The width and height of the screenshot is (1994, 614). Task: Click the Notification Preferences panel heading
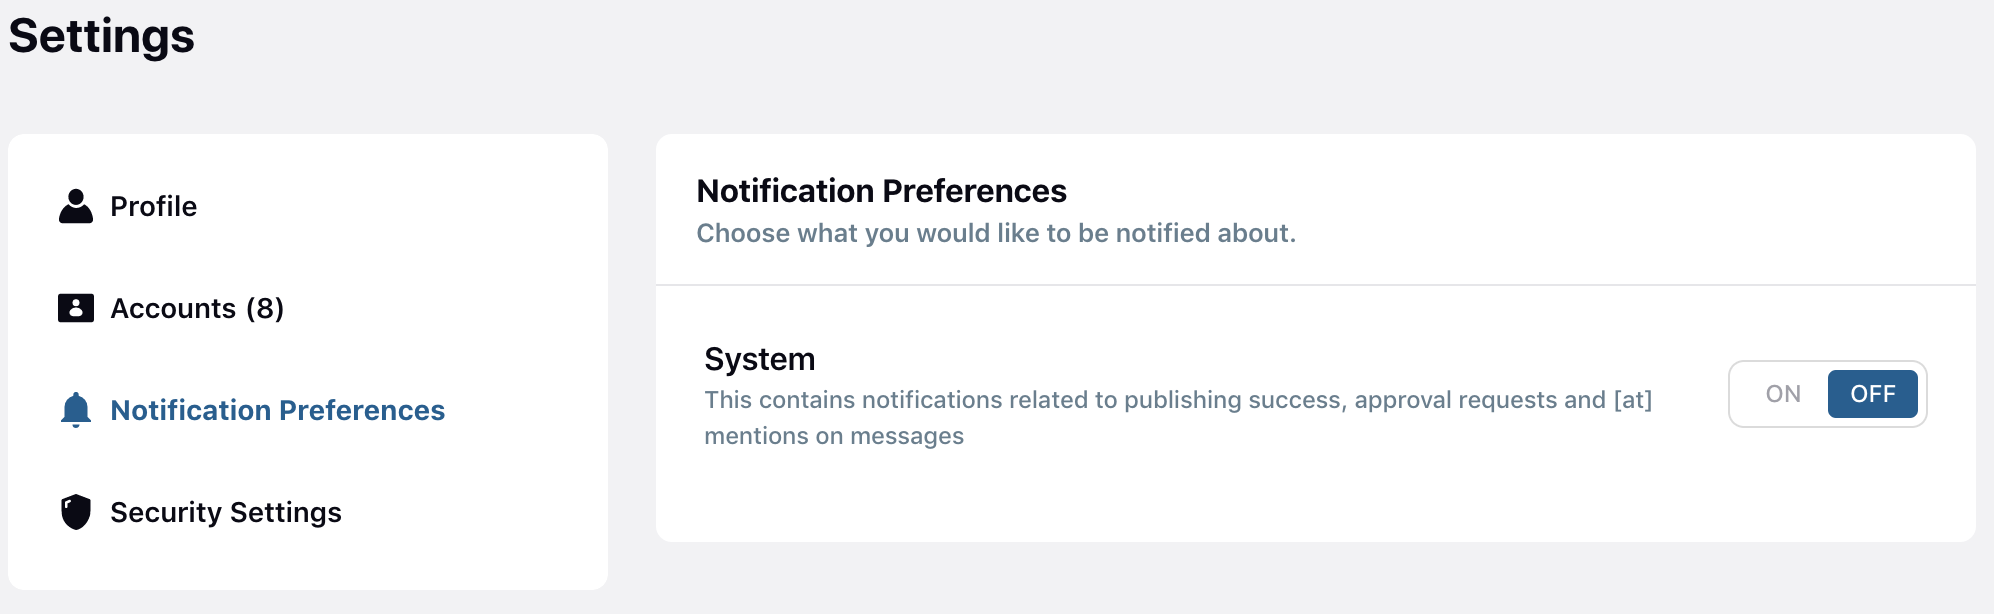881,190
